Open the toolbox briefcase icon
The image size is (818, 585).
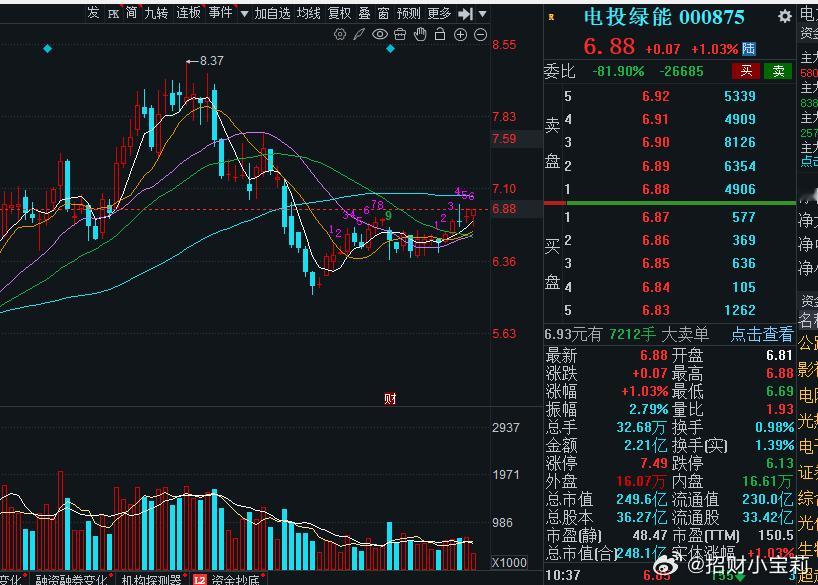[x=400, y=35]
